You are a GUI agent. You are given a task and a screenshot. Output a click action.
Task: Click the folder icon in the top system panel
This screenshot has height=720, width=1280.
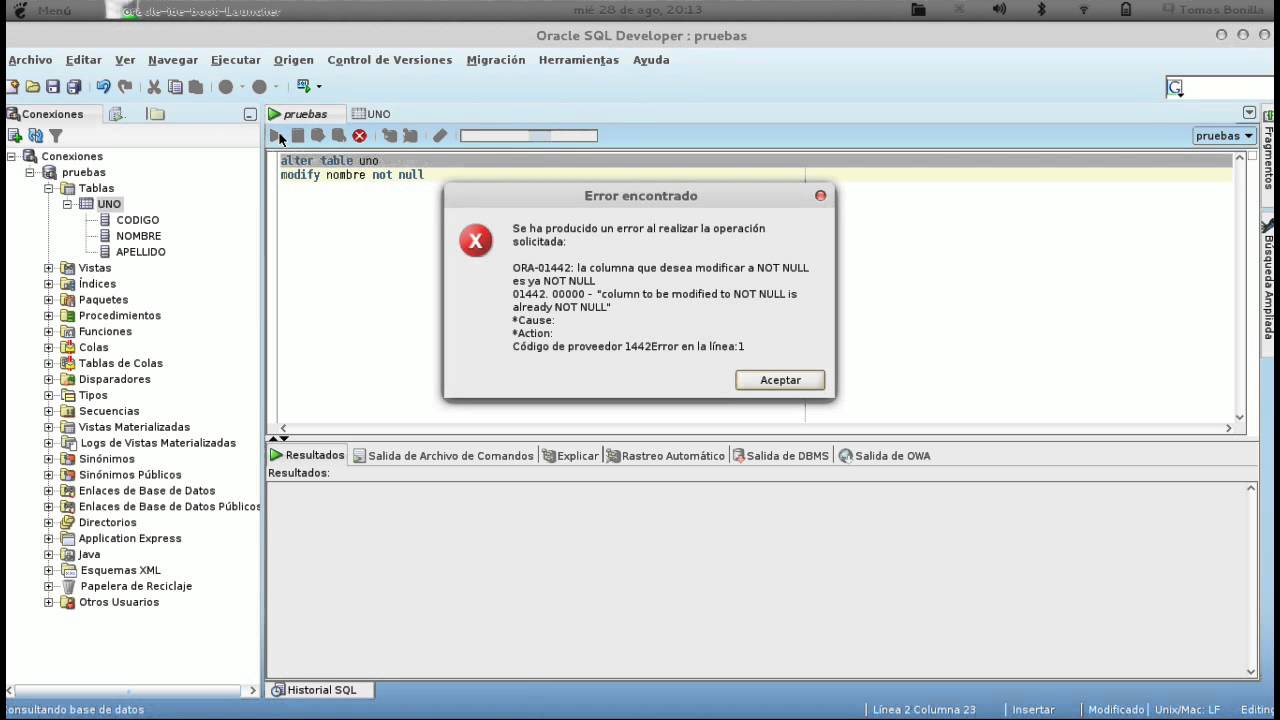click(x=919, y=10)
